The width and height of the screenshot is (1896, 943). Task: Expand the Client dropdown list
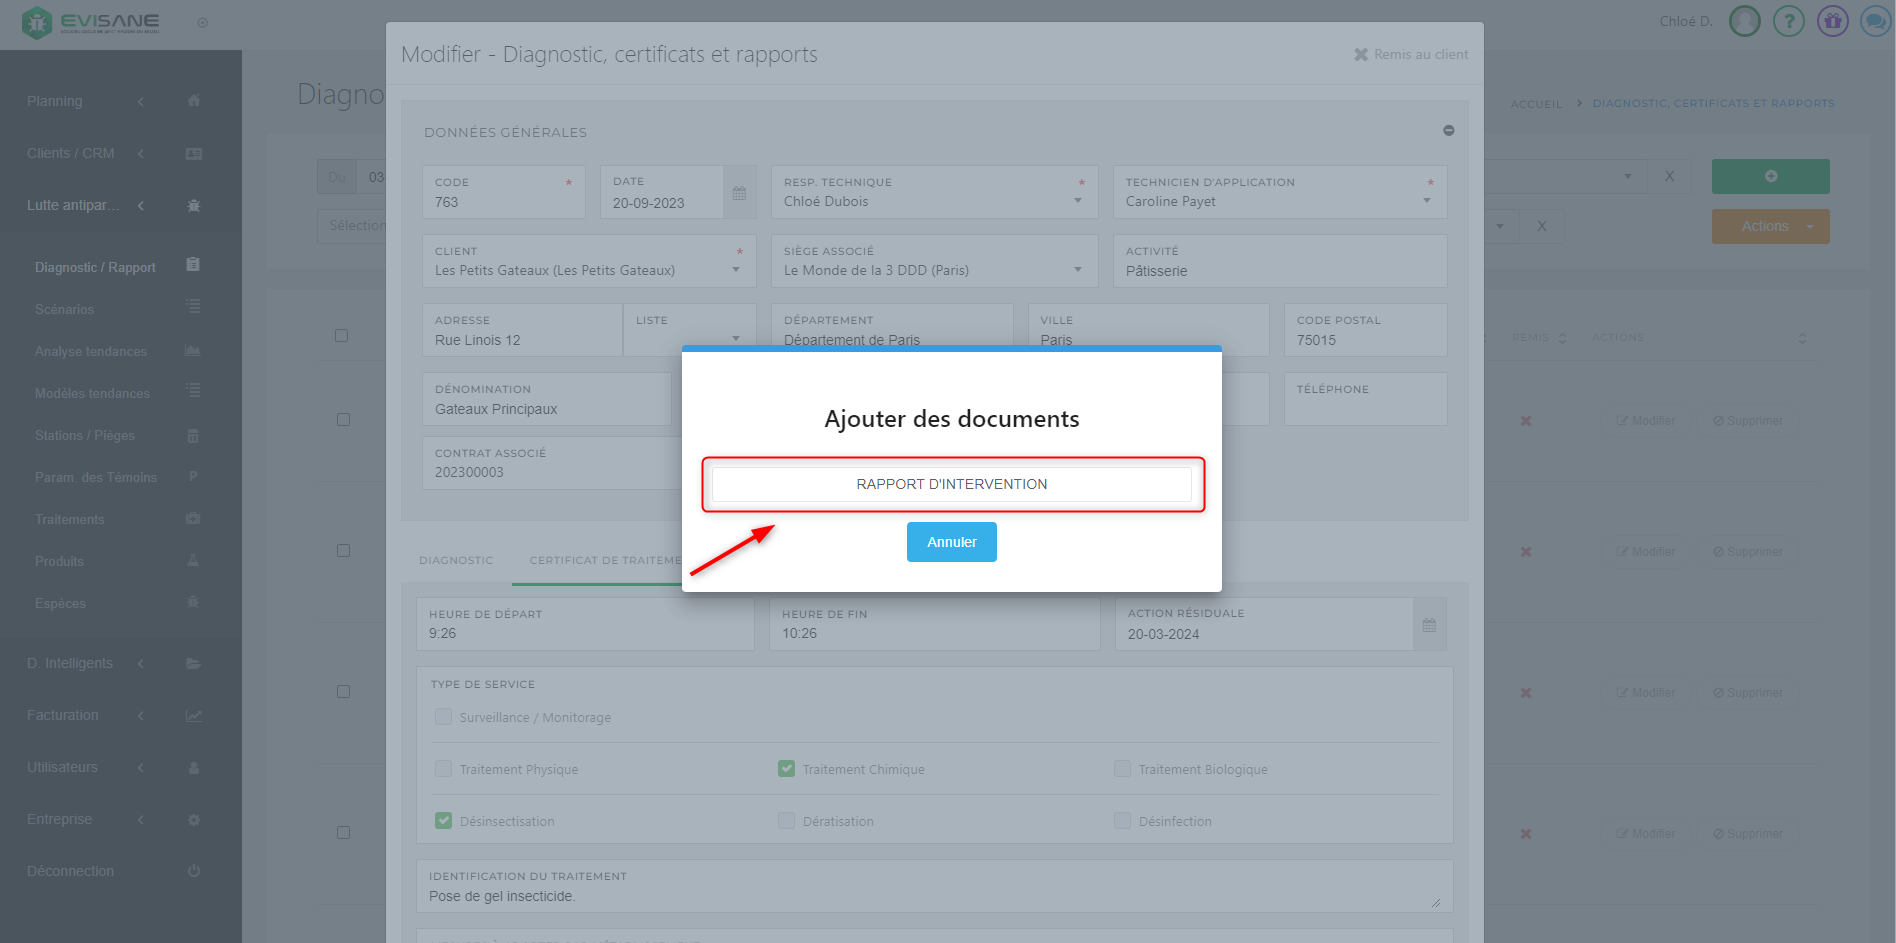(736, 270)
